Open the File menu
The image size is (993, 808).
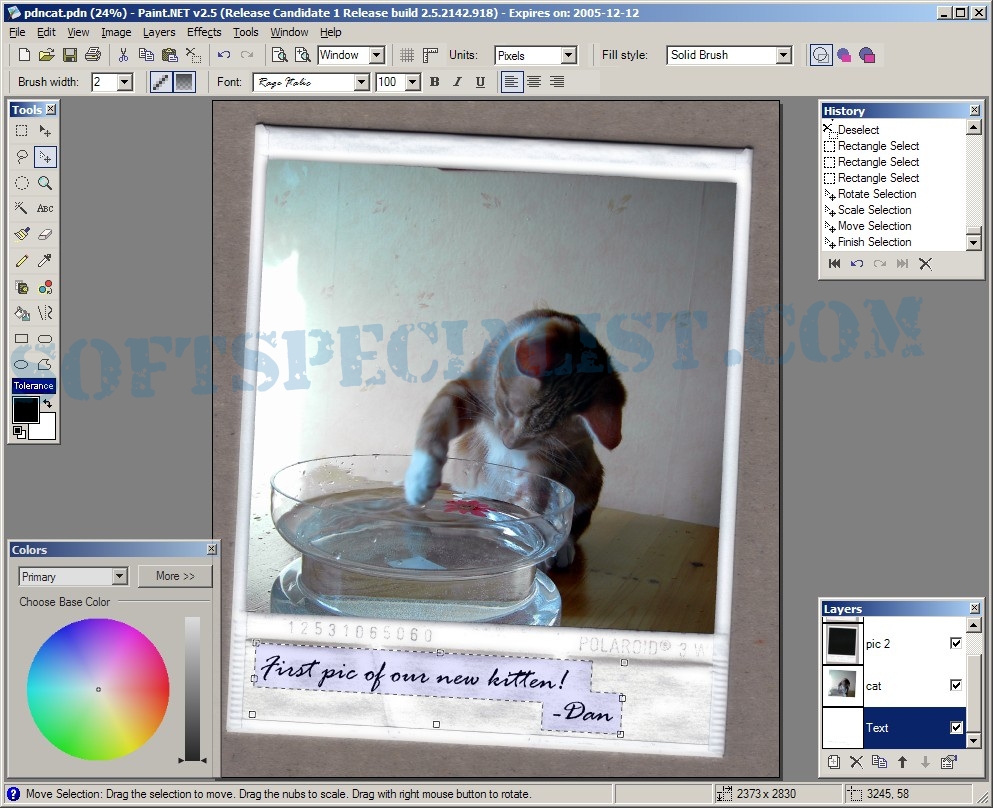coord(17,32)
